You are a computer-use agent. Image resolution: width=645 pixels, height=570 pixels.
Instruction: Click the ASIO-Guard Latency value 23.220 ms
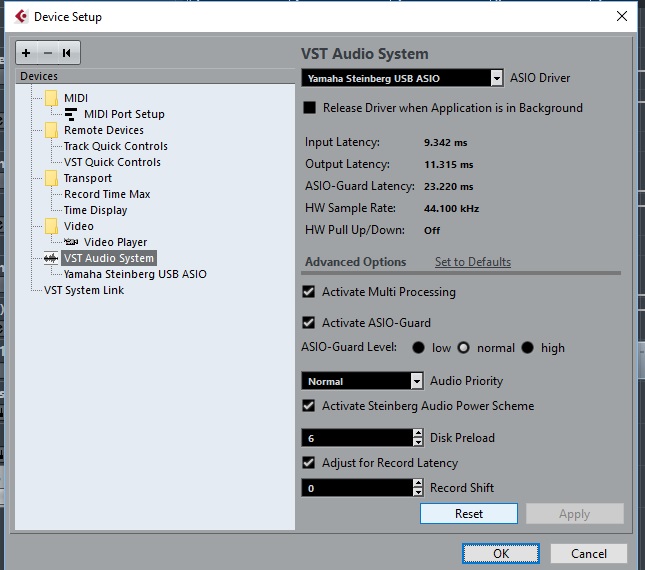pos(449,187)
